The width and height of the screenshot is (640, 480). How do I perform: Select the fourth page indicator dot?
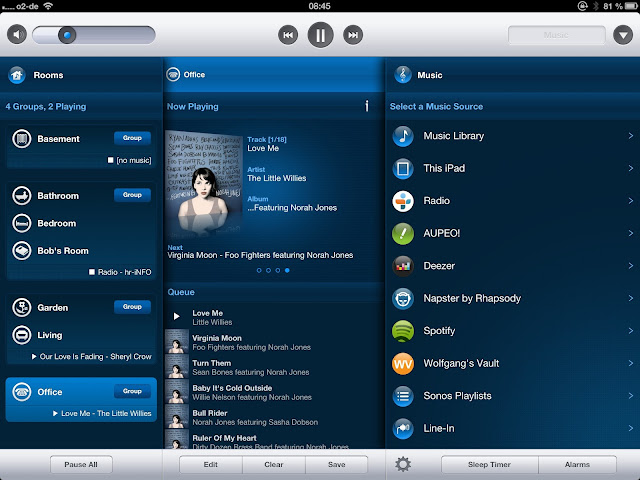click(x=287, y=270)
